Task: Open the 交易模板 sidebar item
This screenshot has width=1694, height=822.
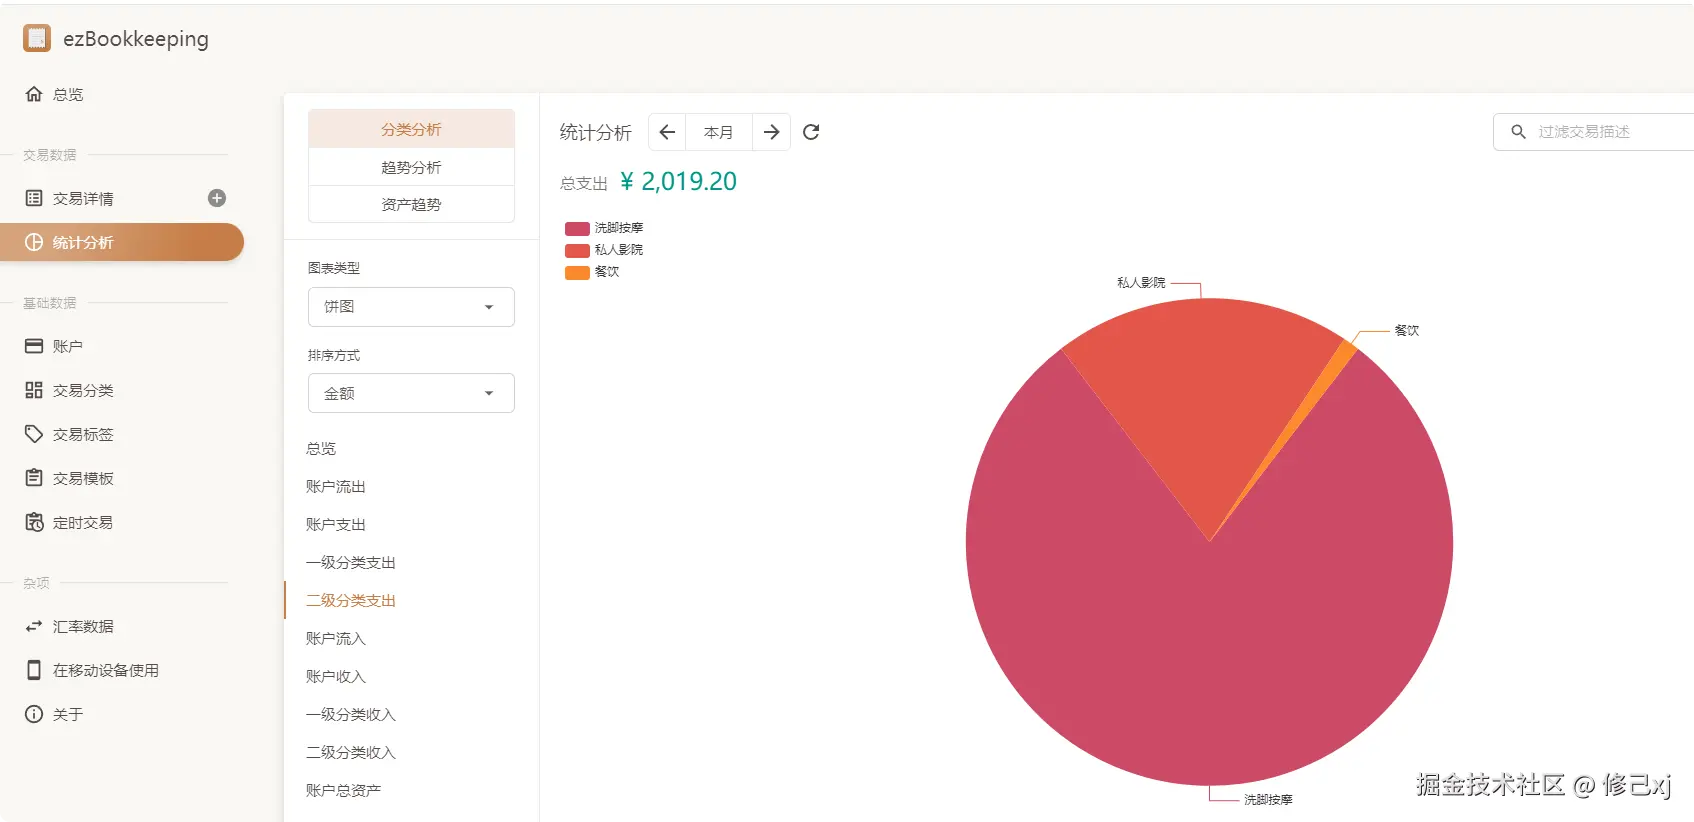Action: pos(122,478)
